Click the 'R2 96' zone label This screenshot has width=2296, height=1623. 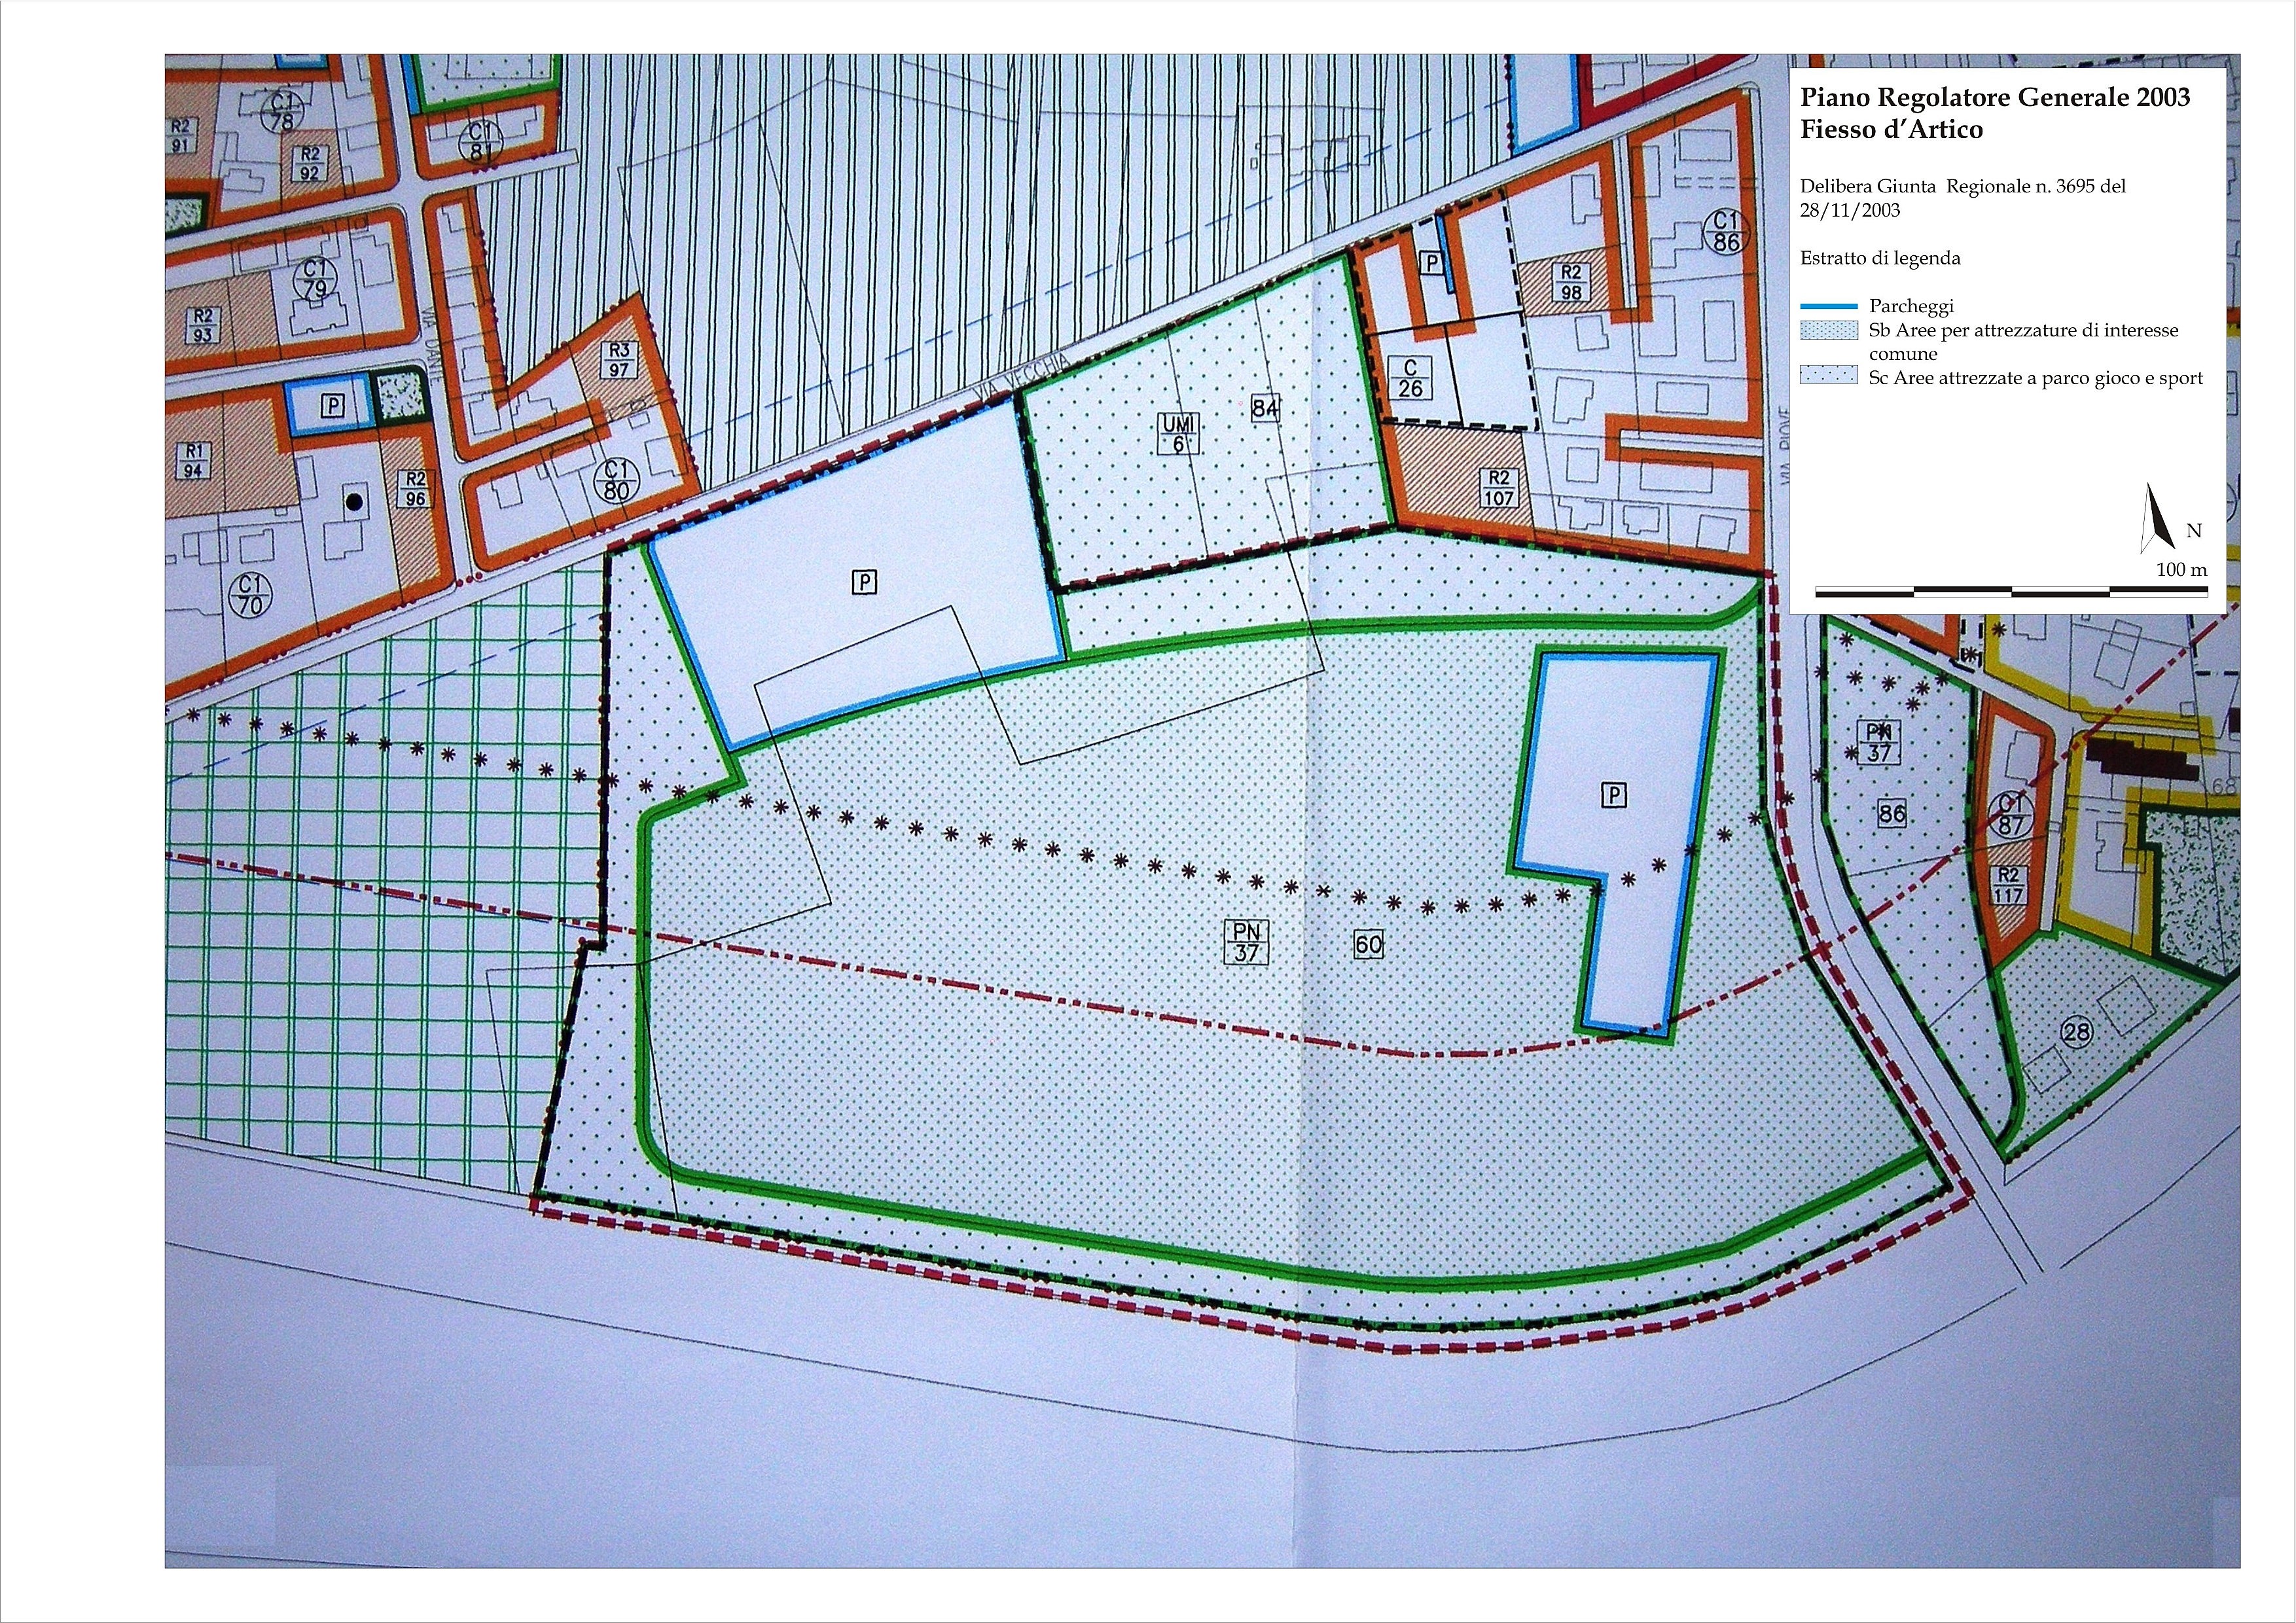click(x=416, y=490)
